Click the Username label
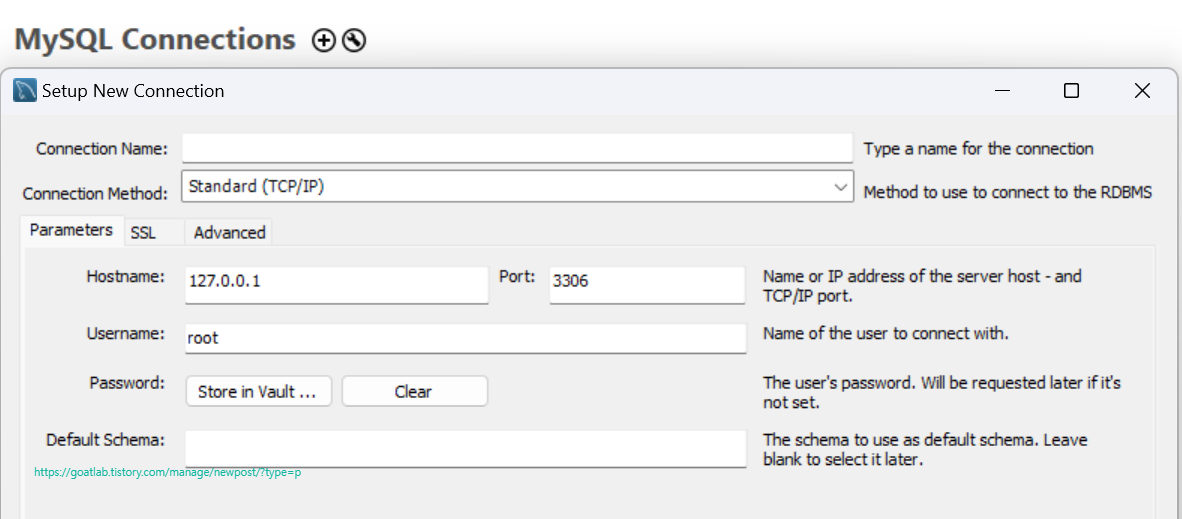The height and width of the screenshot is (519, 1182). pos(126,333)
